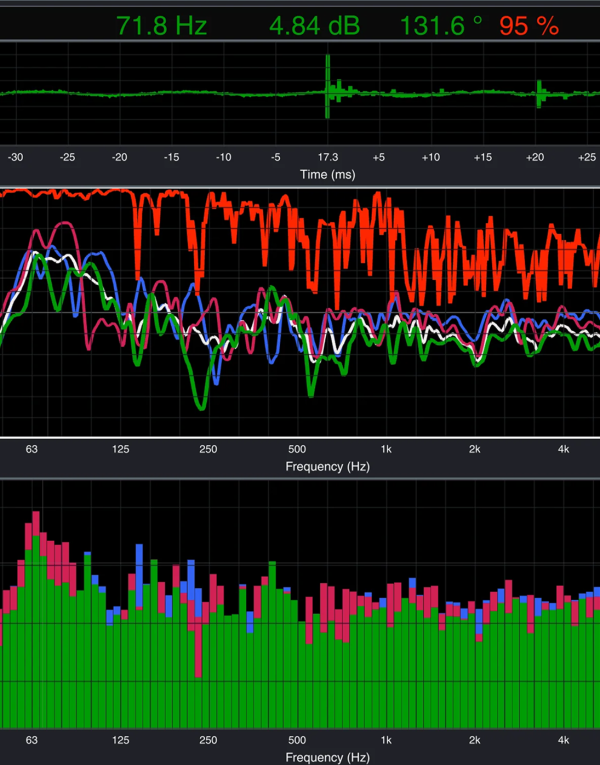Click the Time (ms) axis label
This screenshot has height=765, width=600.
(327, 174)
